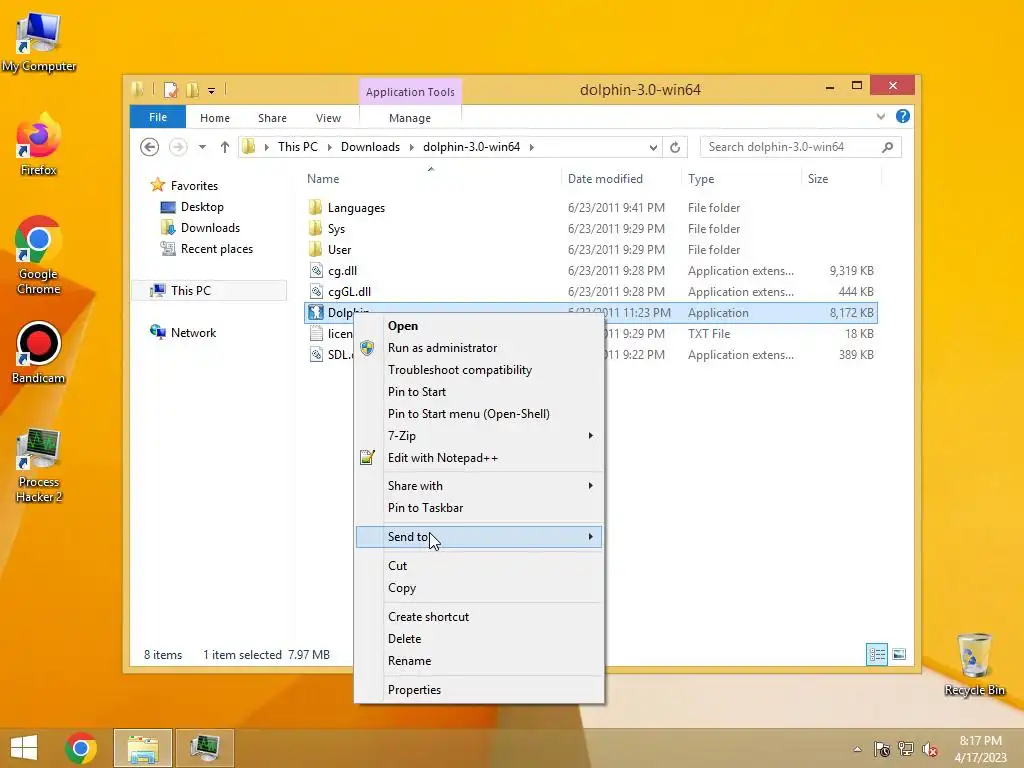
Task: Open Chrome from the taskbar
Action: tap(81, 748)
